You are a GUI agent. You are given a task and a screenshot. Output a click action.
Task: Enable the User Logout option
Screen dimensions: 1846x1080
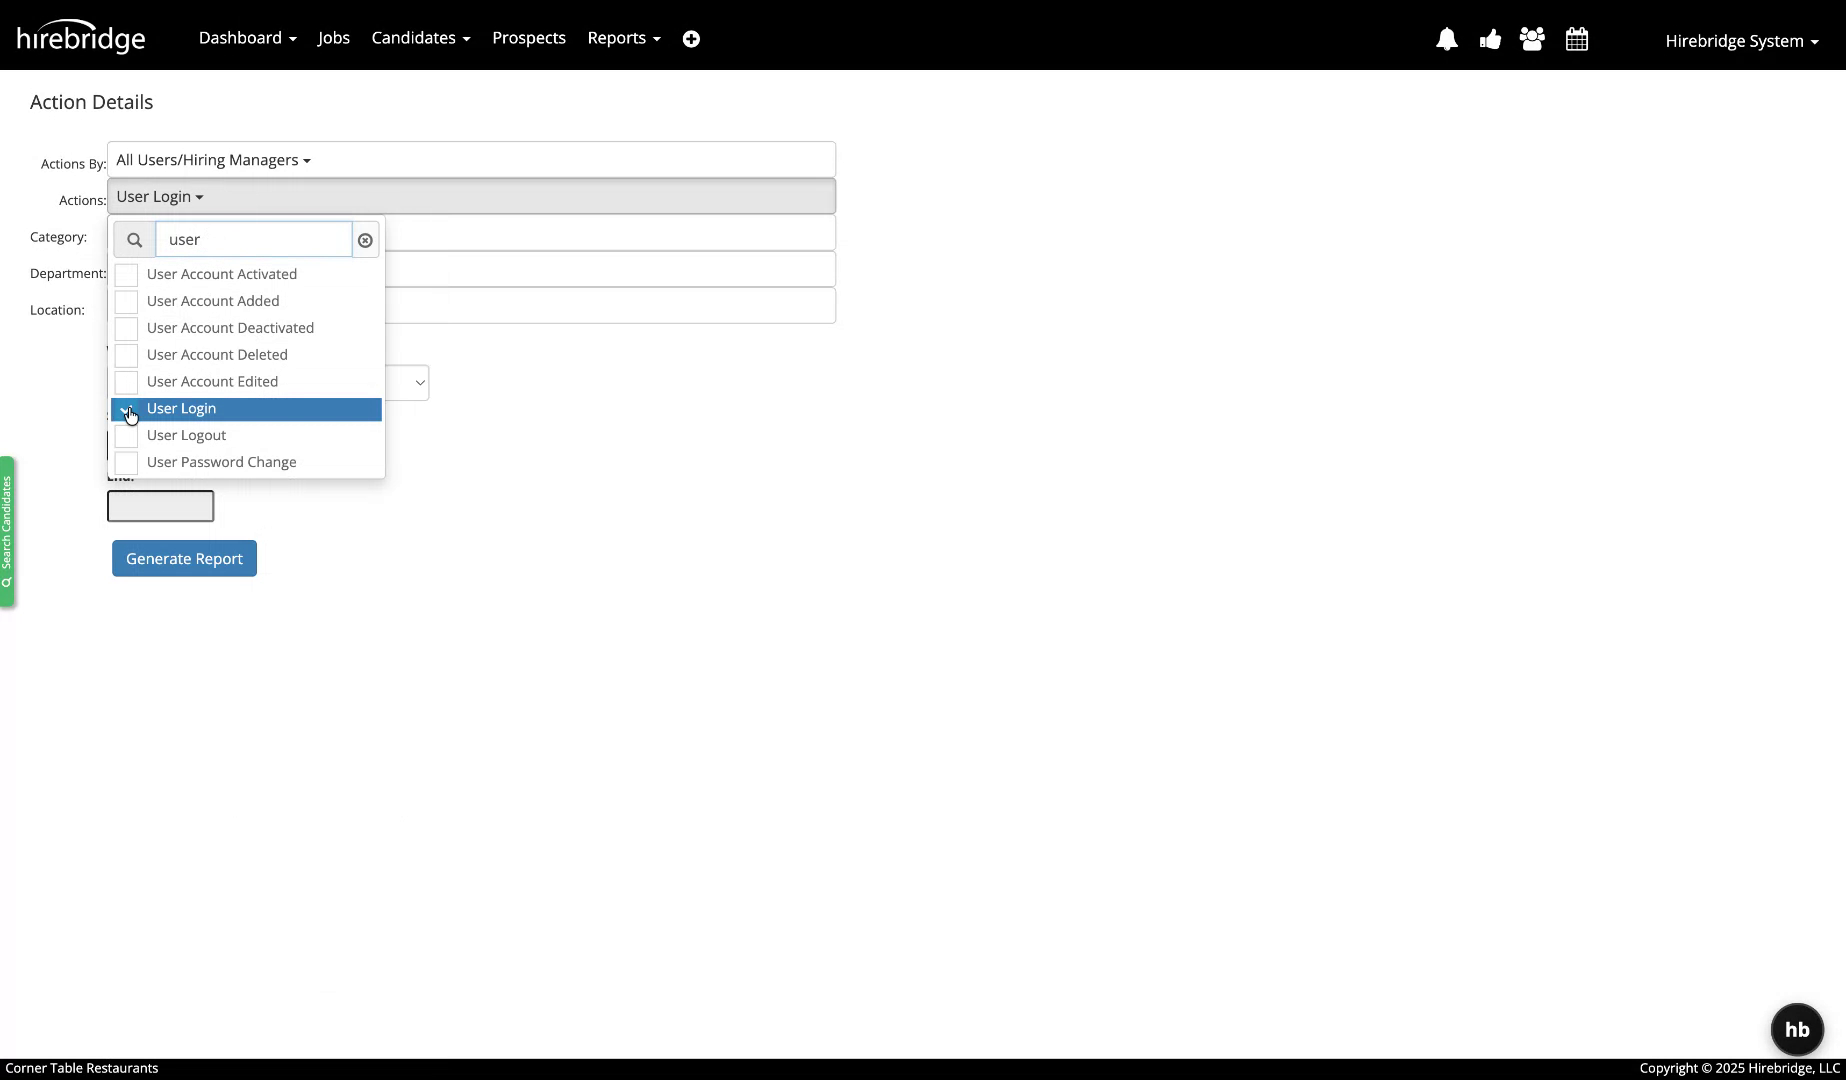point(127,435)
